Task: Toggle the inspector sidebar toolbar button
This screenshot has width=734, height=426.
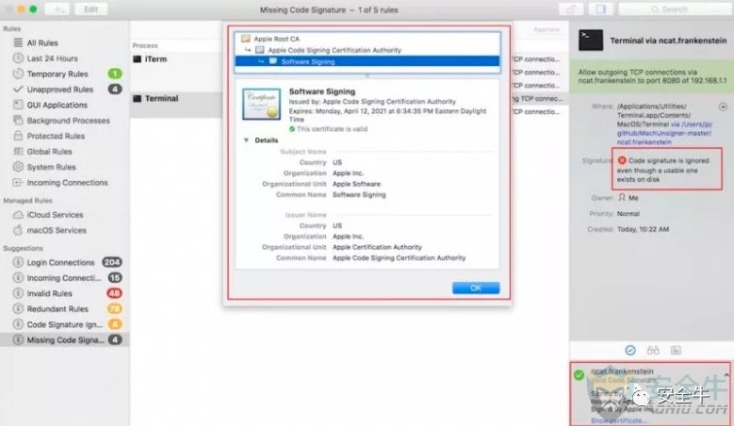Action: [601, 9]
